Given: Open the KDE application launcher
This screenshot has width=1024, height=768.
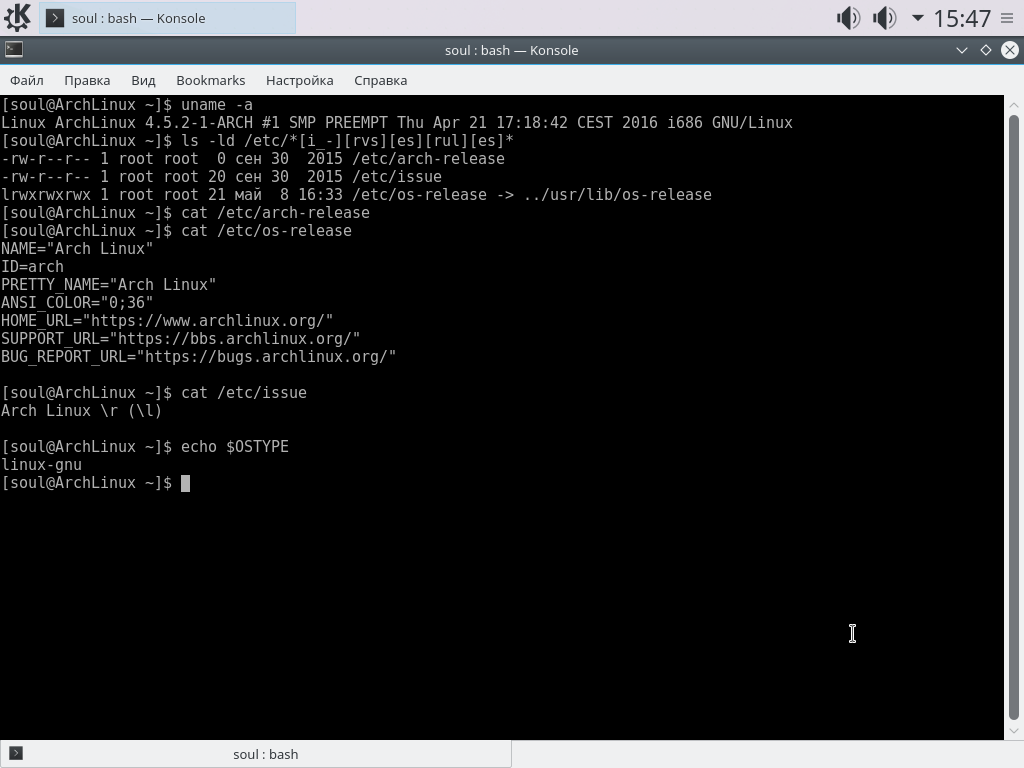Looking at the screenshot, I should tap(17, 18).
